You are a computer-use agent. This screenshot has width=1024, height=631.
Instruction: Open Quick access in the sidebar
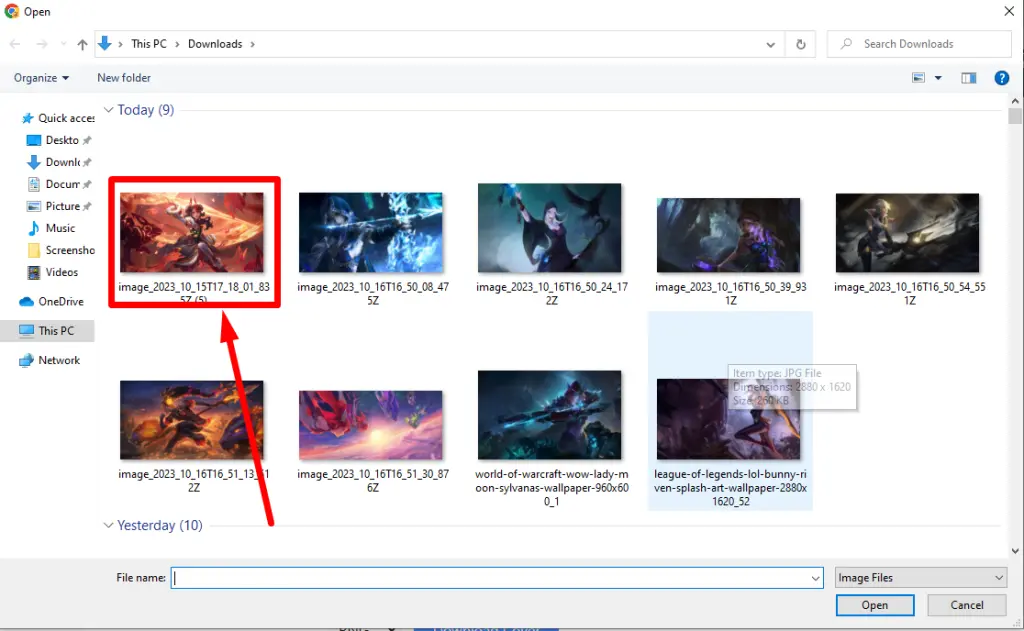coord(57,118)
